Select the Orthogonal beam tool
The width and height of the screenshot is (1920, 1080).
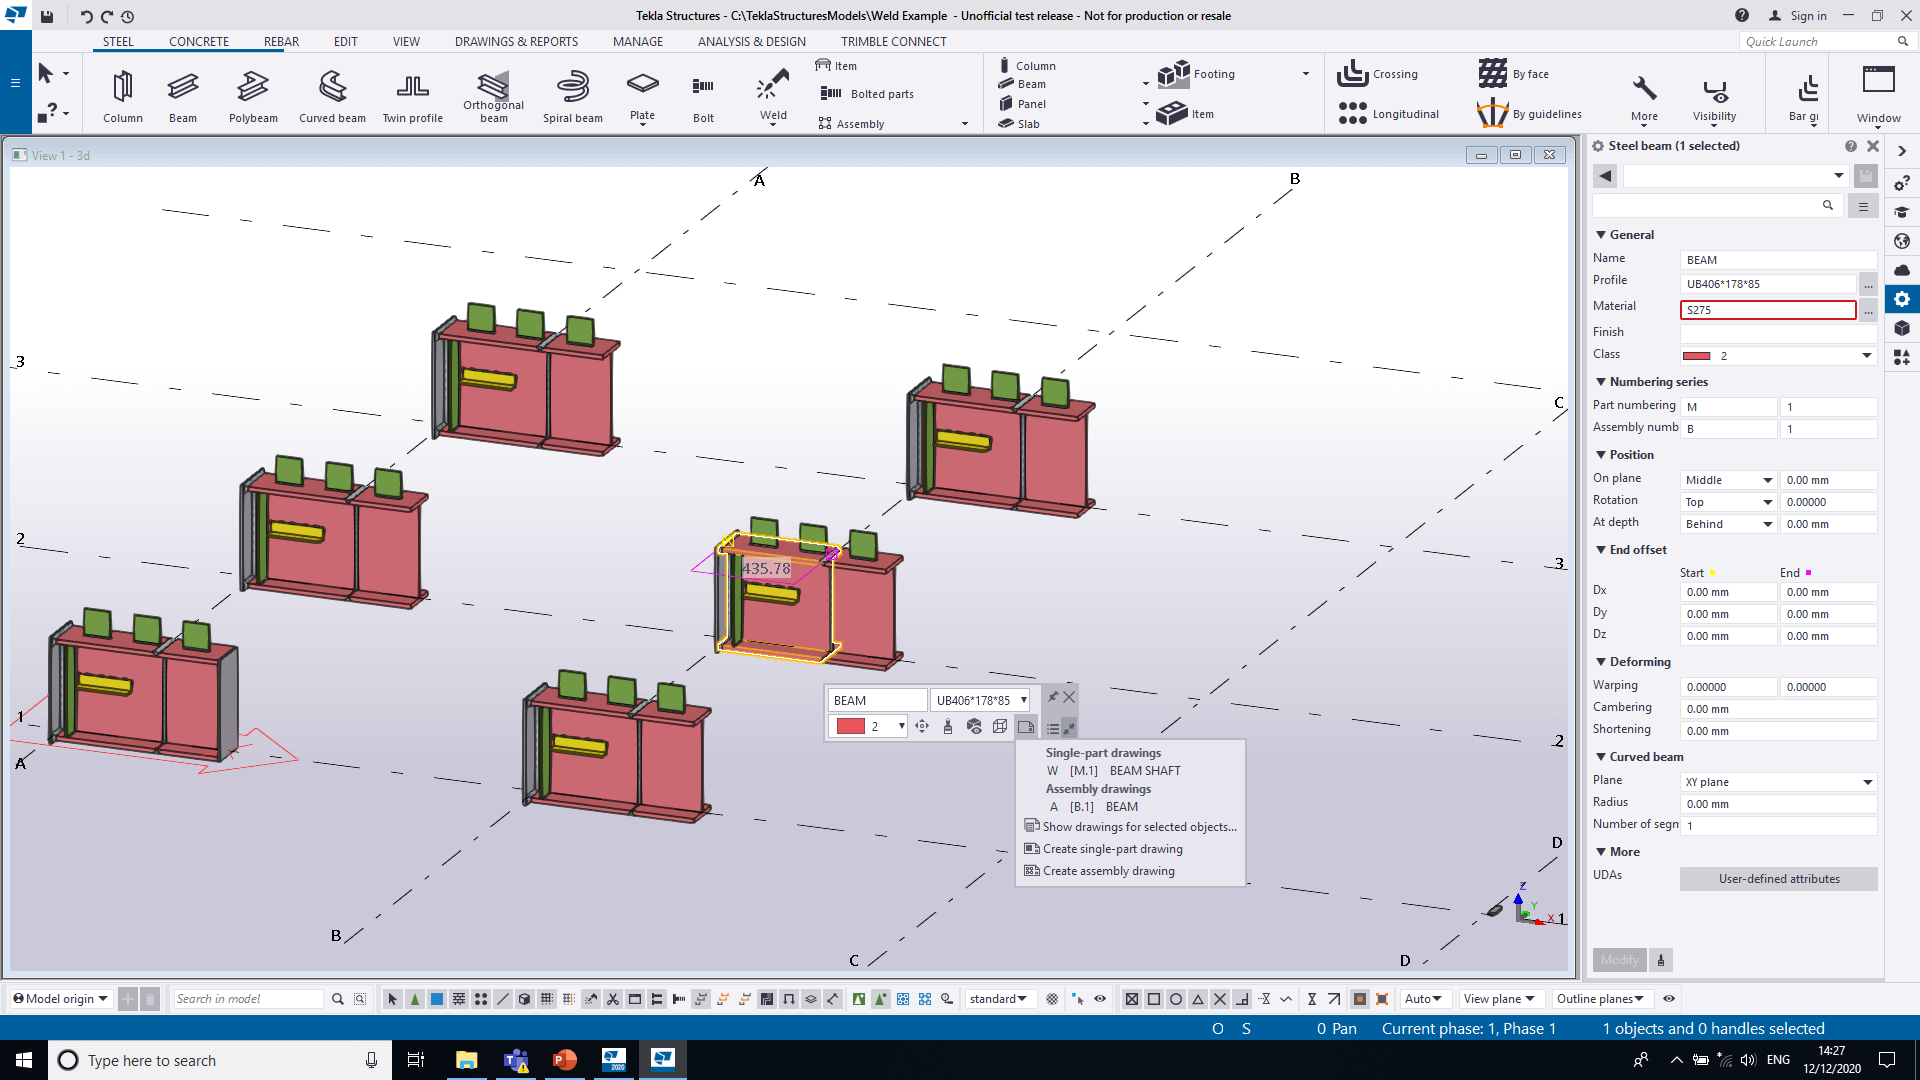[x=493, y=97]
